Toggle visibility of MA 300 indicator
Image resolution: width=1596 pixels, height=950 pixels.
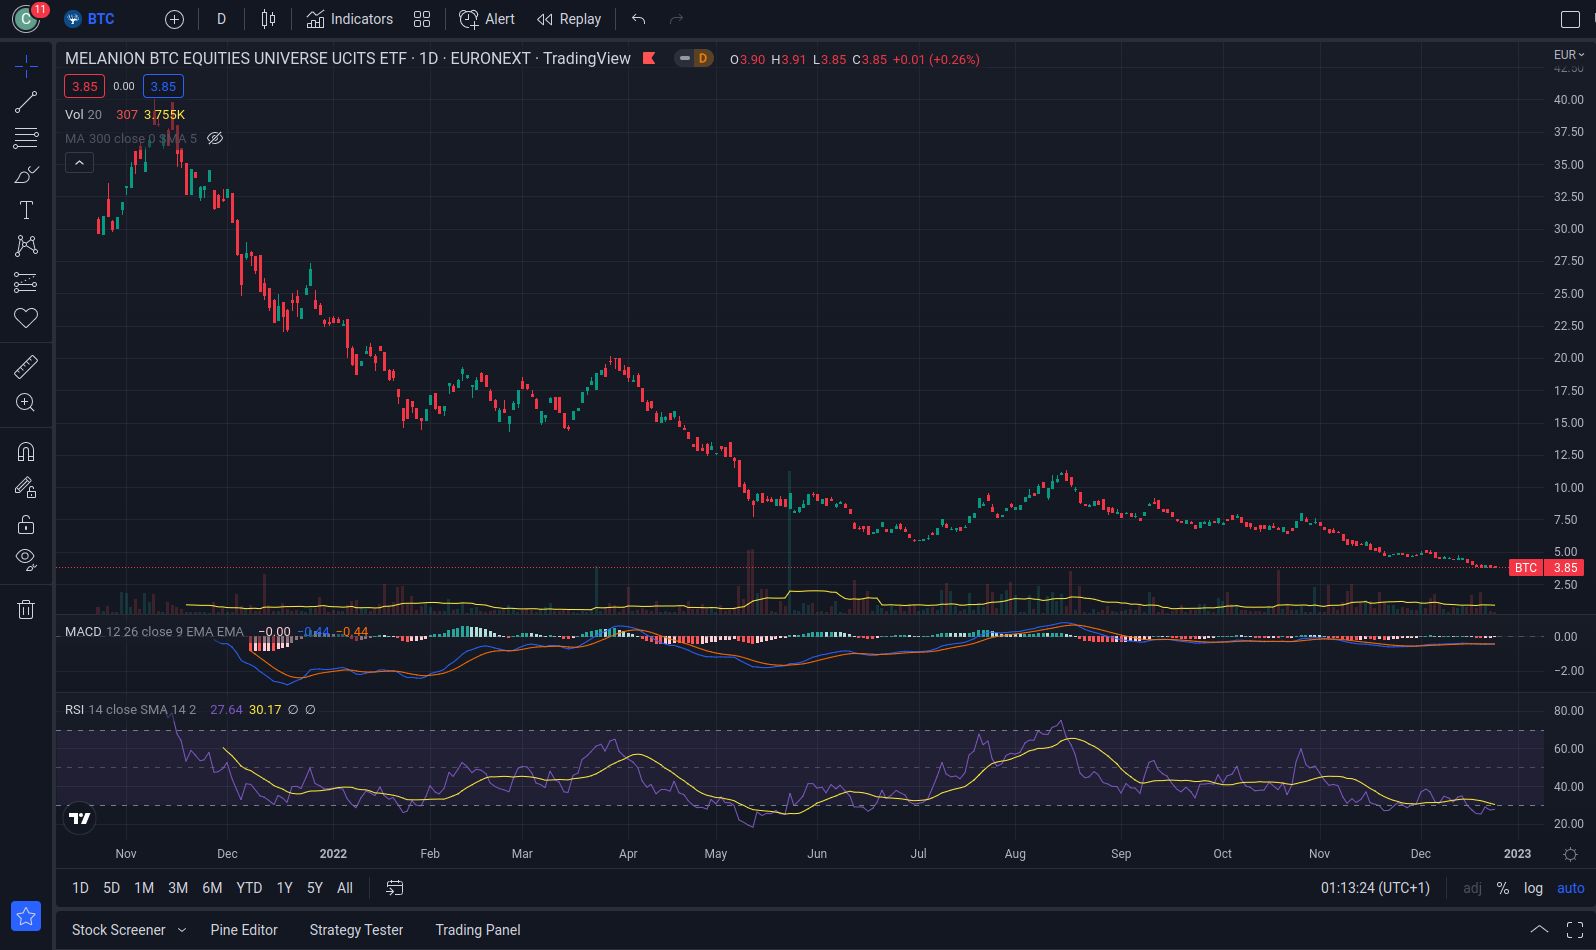pos(214,139)
